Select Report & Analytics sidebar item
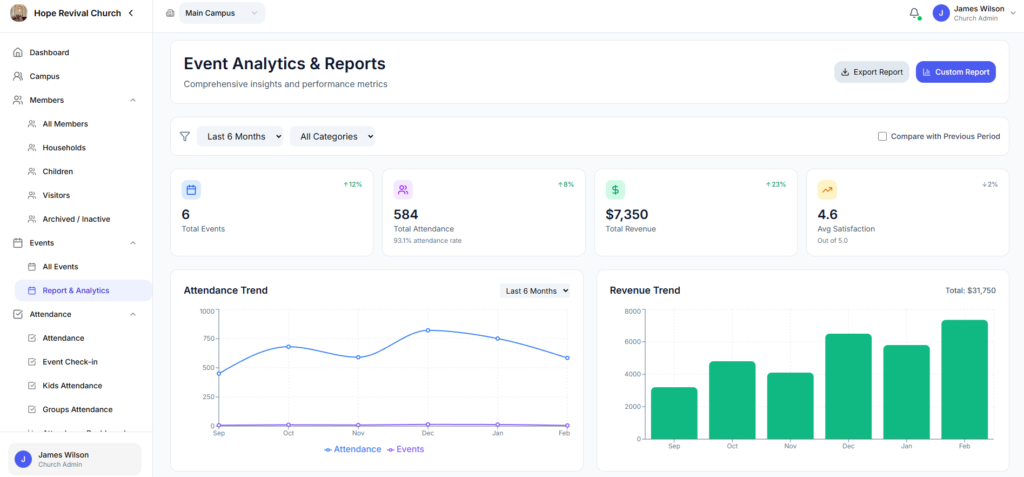The image size is (1024, 477). tap(83, 291)
